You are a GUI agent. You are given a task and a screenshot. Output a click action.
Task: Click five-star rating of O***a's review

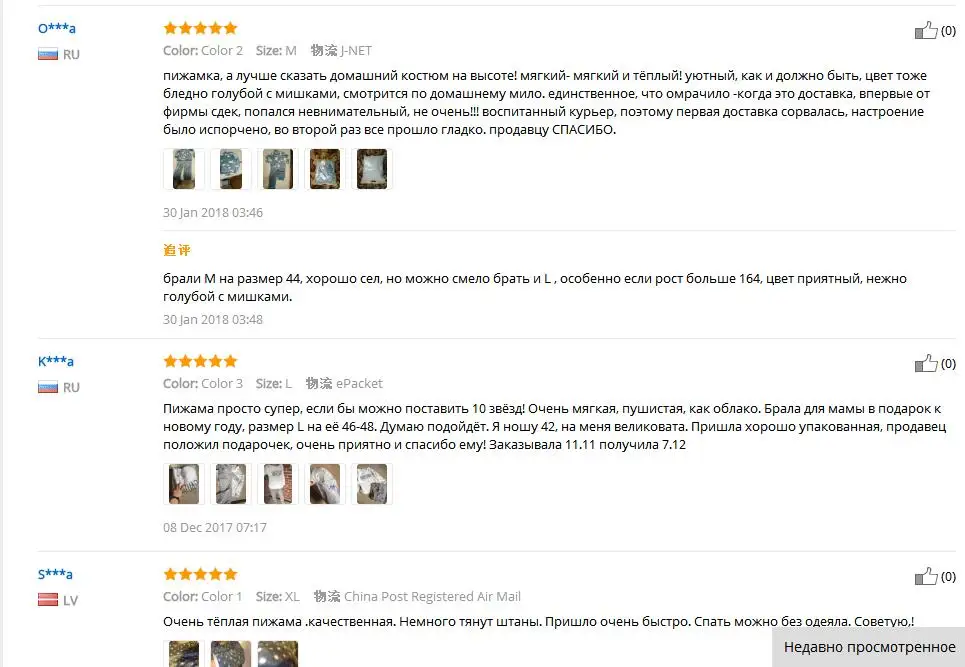coord(200,28)
